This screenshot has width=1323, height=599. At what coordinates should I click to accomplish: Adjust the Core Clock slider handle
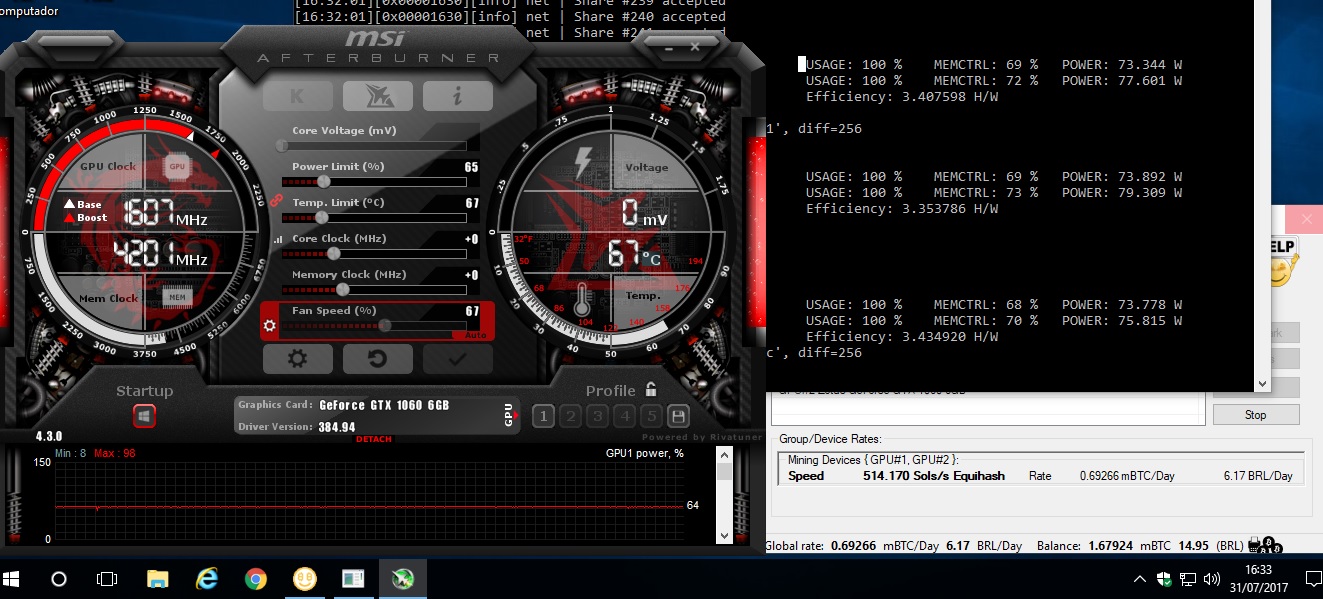point(334,253)
